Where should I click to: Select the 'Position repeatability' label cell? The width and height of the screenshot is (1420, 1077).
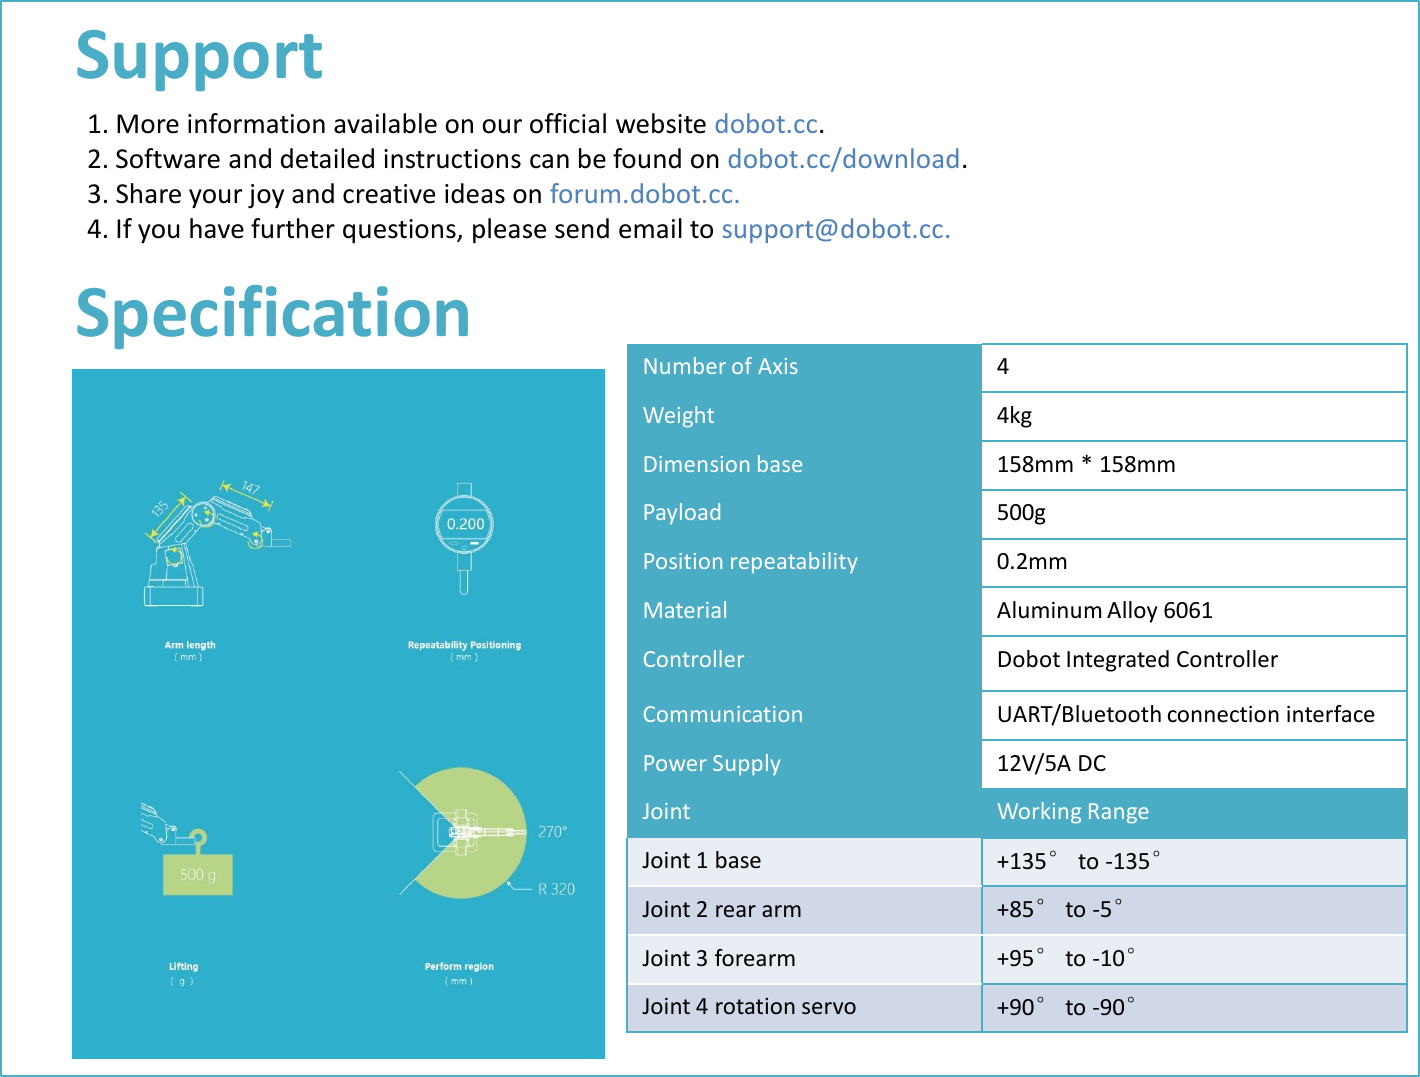pyautogui.click(x=805, y=562)
